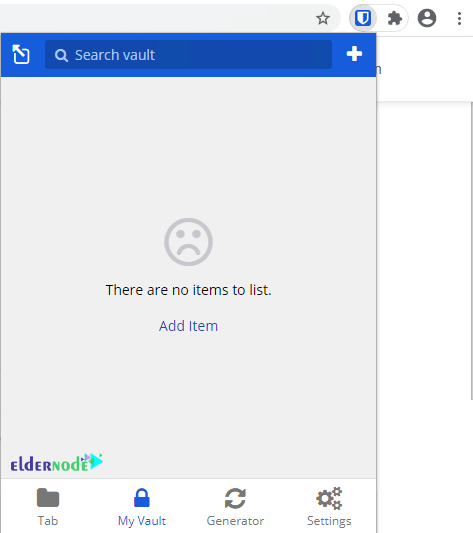Switch to the Settings tab label
The width and height of the screenshot is (473, 533).
tap(329, 521)
